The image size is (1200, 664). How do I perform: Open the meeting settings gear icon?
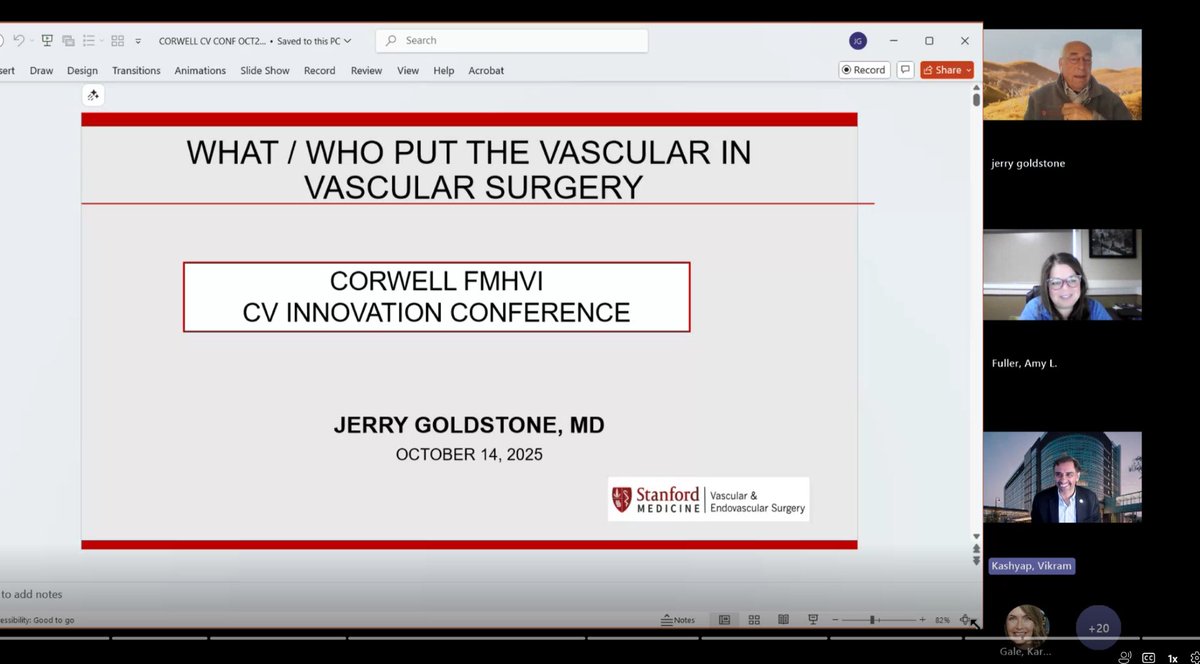[x=1196, y=658]
